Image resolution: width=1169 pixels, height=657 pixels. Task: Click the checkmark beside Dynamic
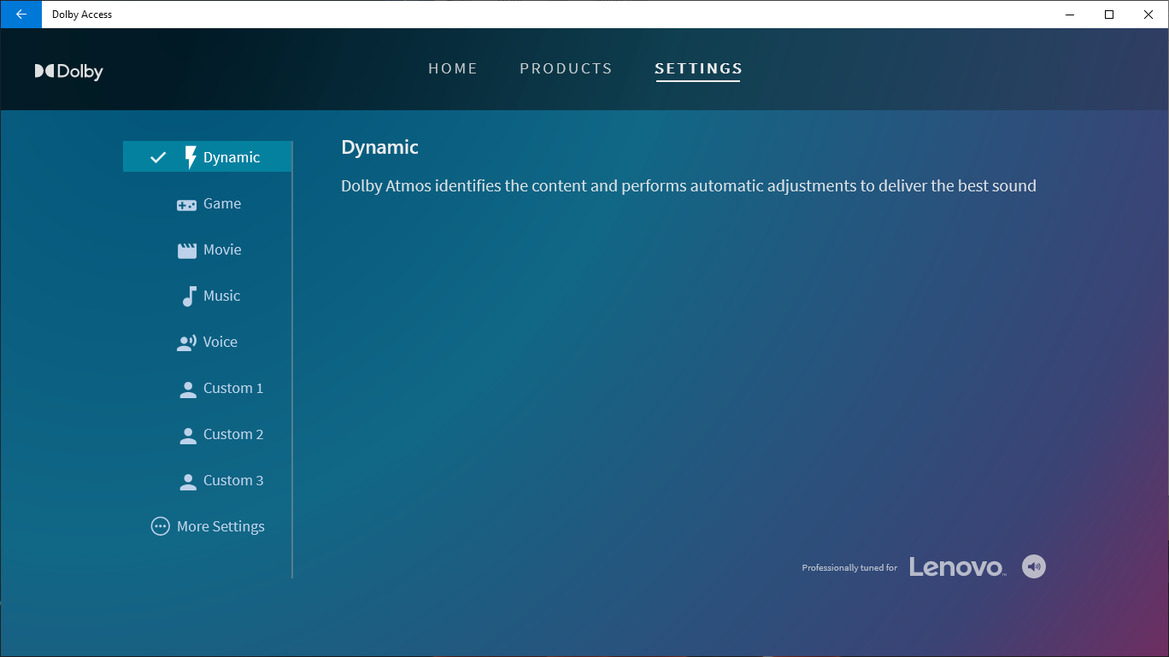pos(158,157)
